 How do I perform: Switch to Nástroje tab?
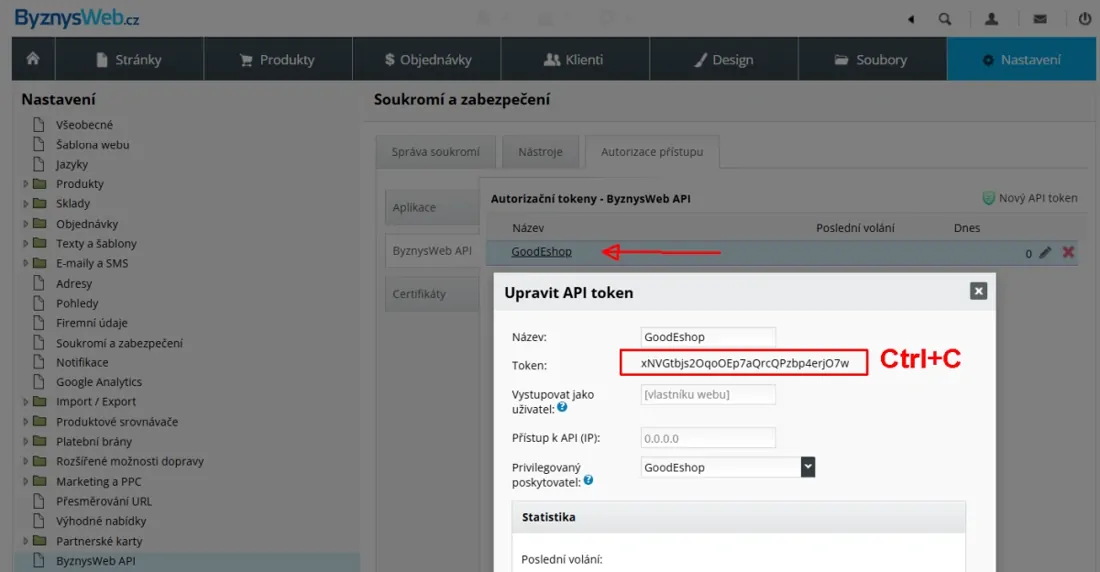click(x=540, y=152)
